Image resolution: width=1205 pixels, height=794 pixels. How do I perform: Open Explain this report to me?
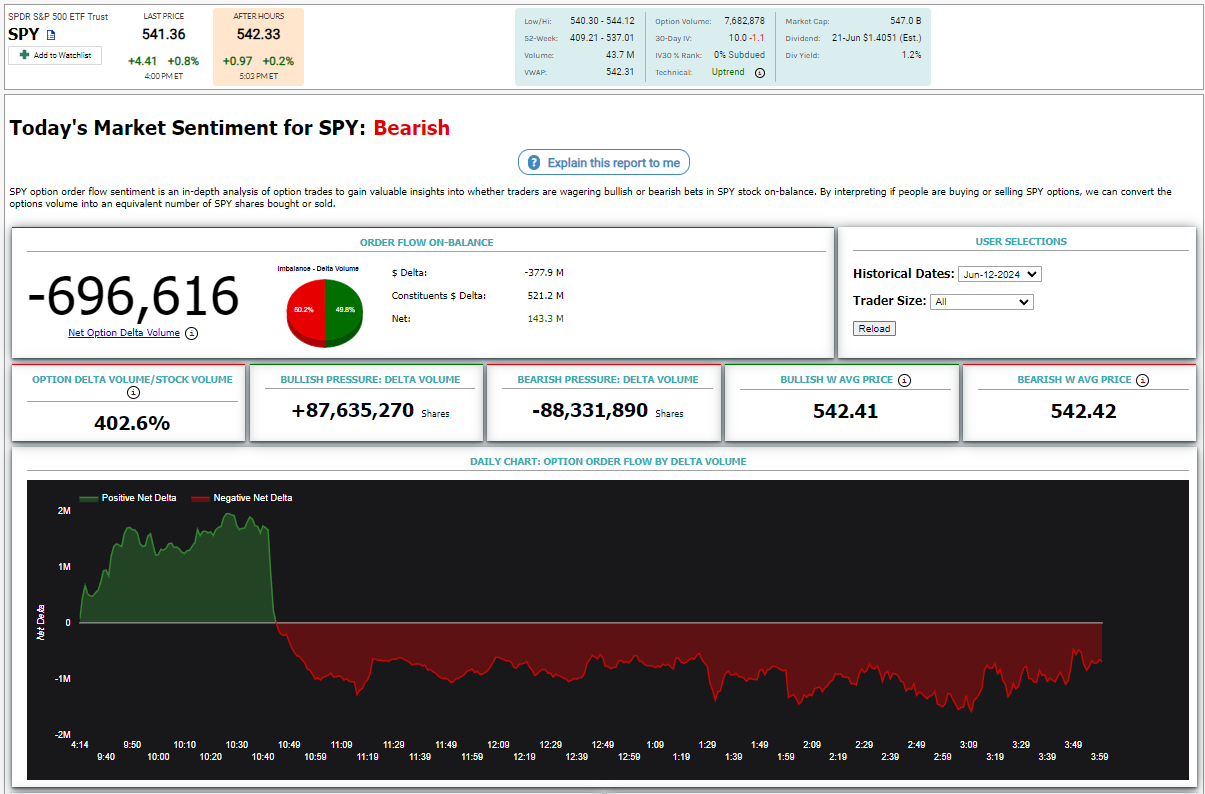tap(604, 163)
